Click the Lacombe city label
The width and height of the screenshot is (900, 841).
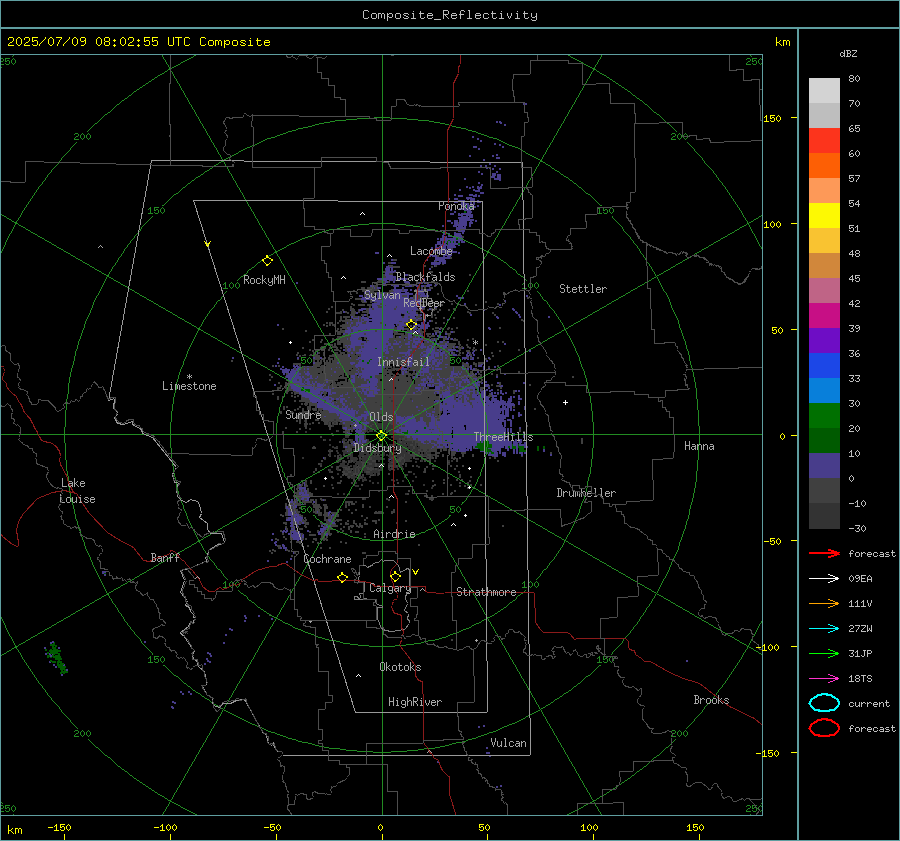(x=431, y=251)
